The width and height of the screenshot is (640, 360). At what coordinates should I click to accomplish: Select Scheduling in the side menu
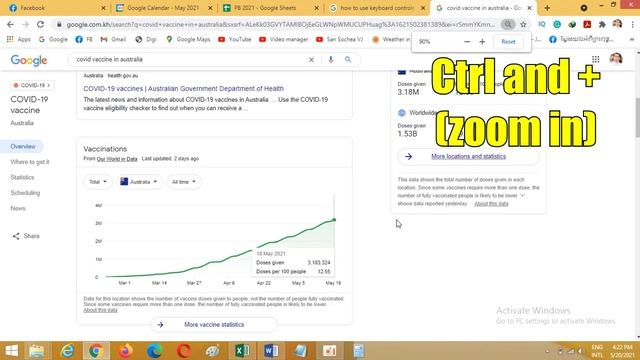point(25,193)
